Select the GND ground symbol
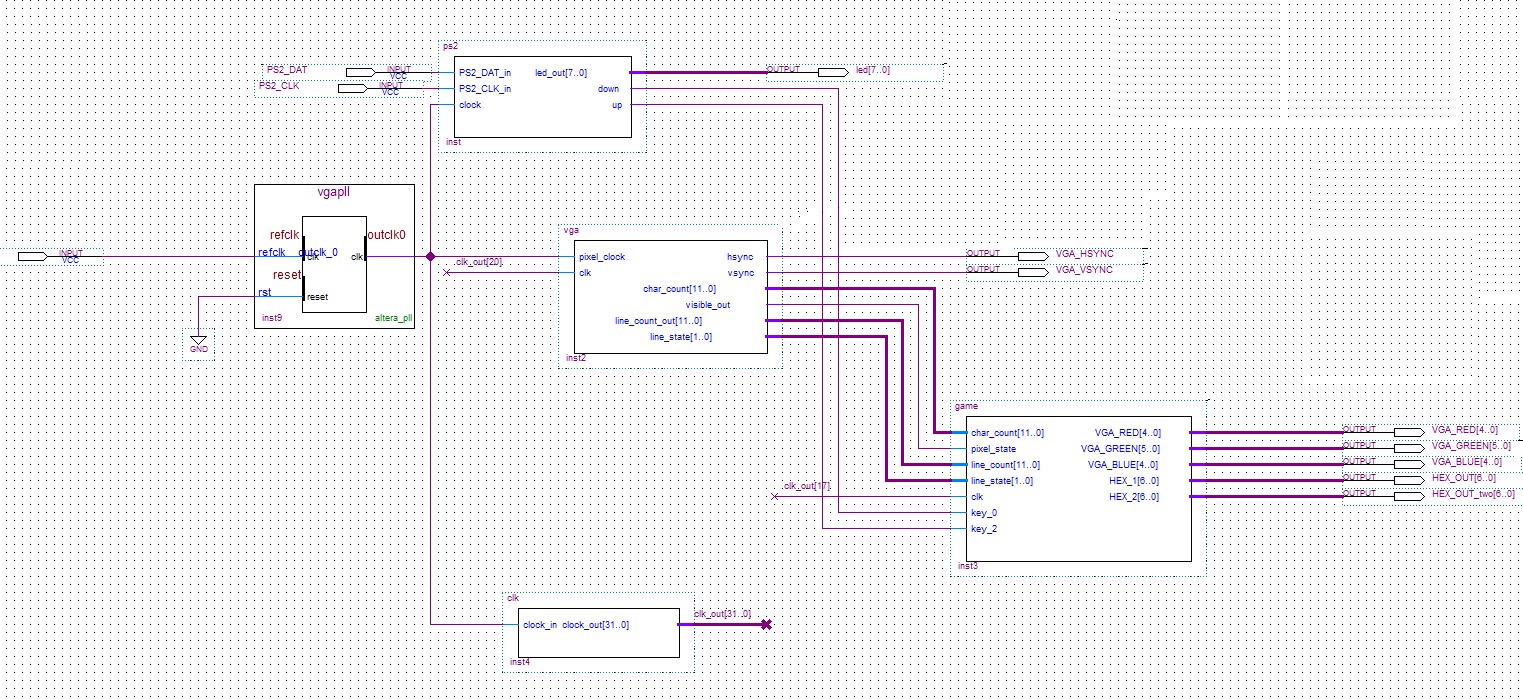 (199, 345)
